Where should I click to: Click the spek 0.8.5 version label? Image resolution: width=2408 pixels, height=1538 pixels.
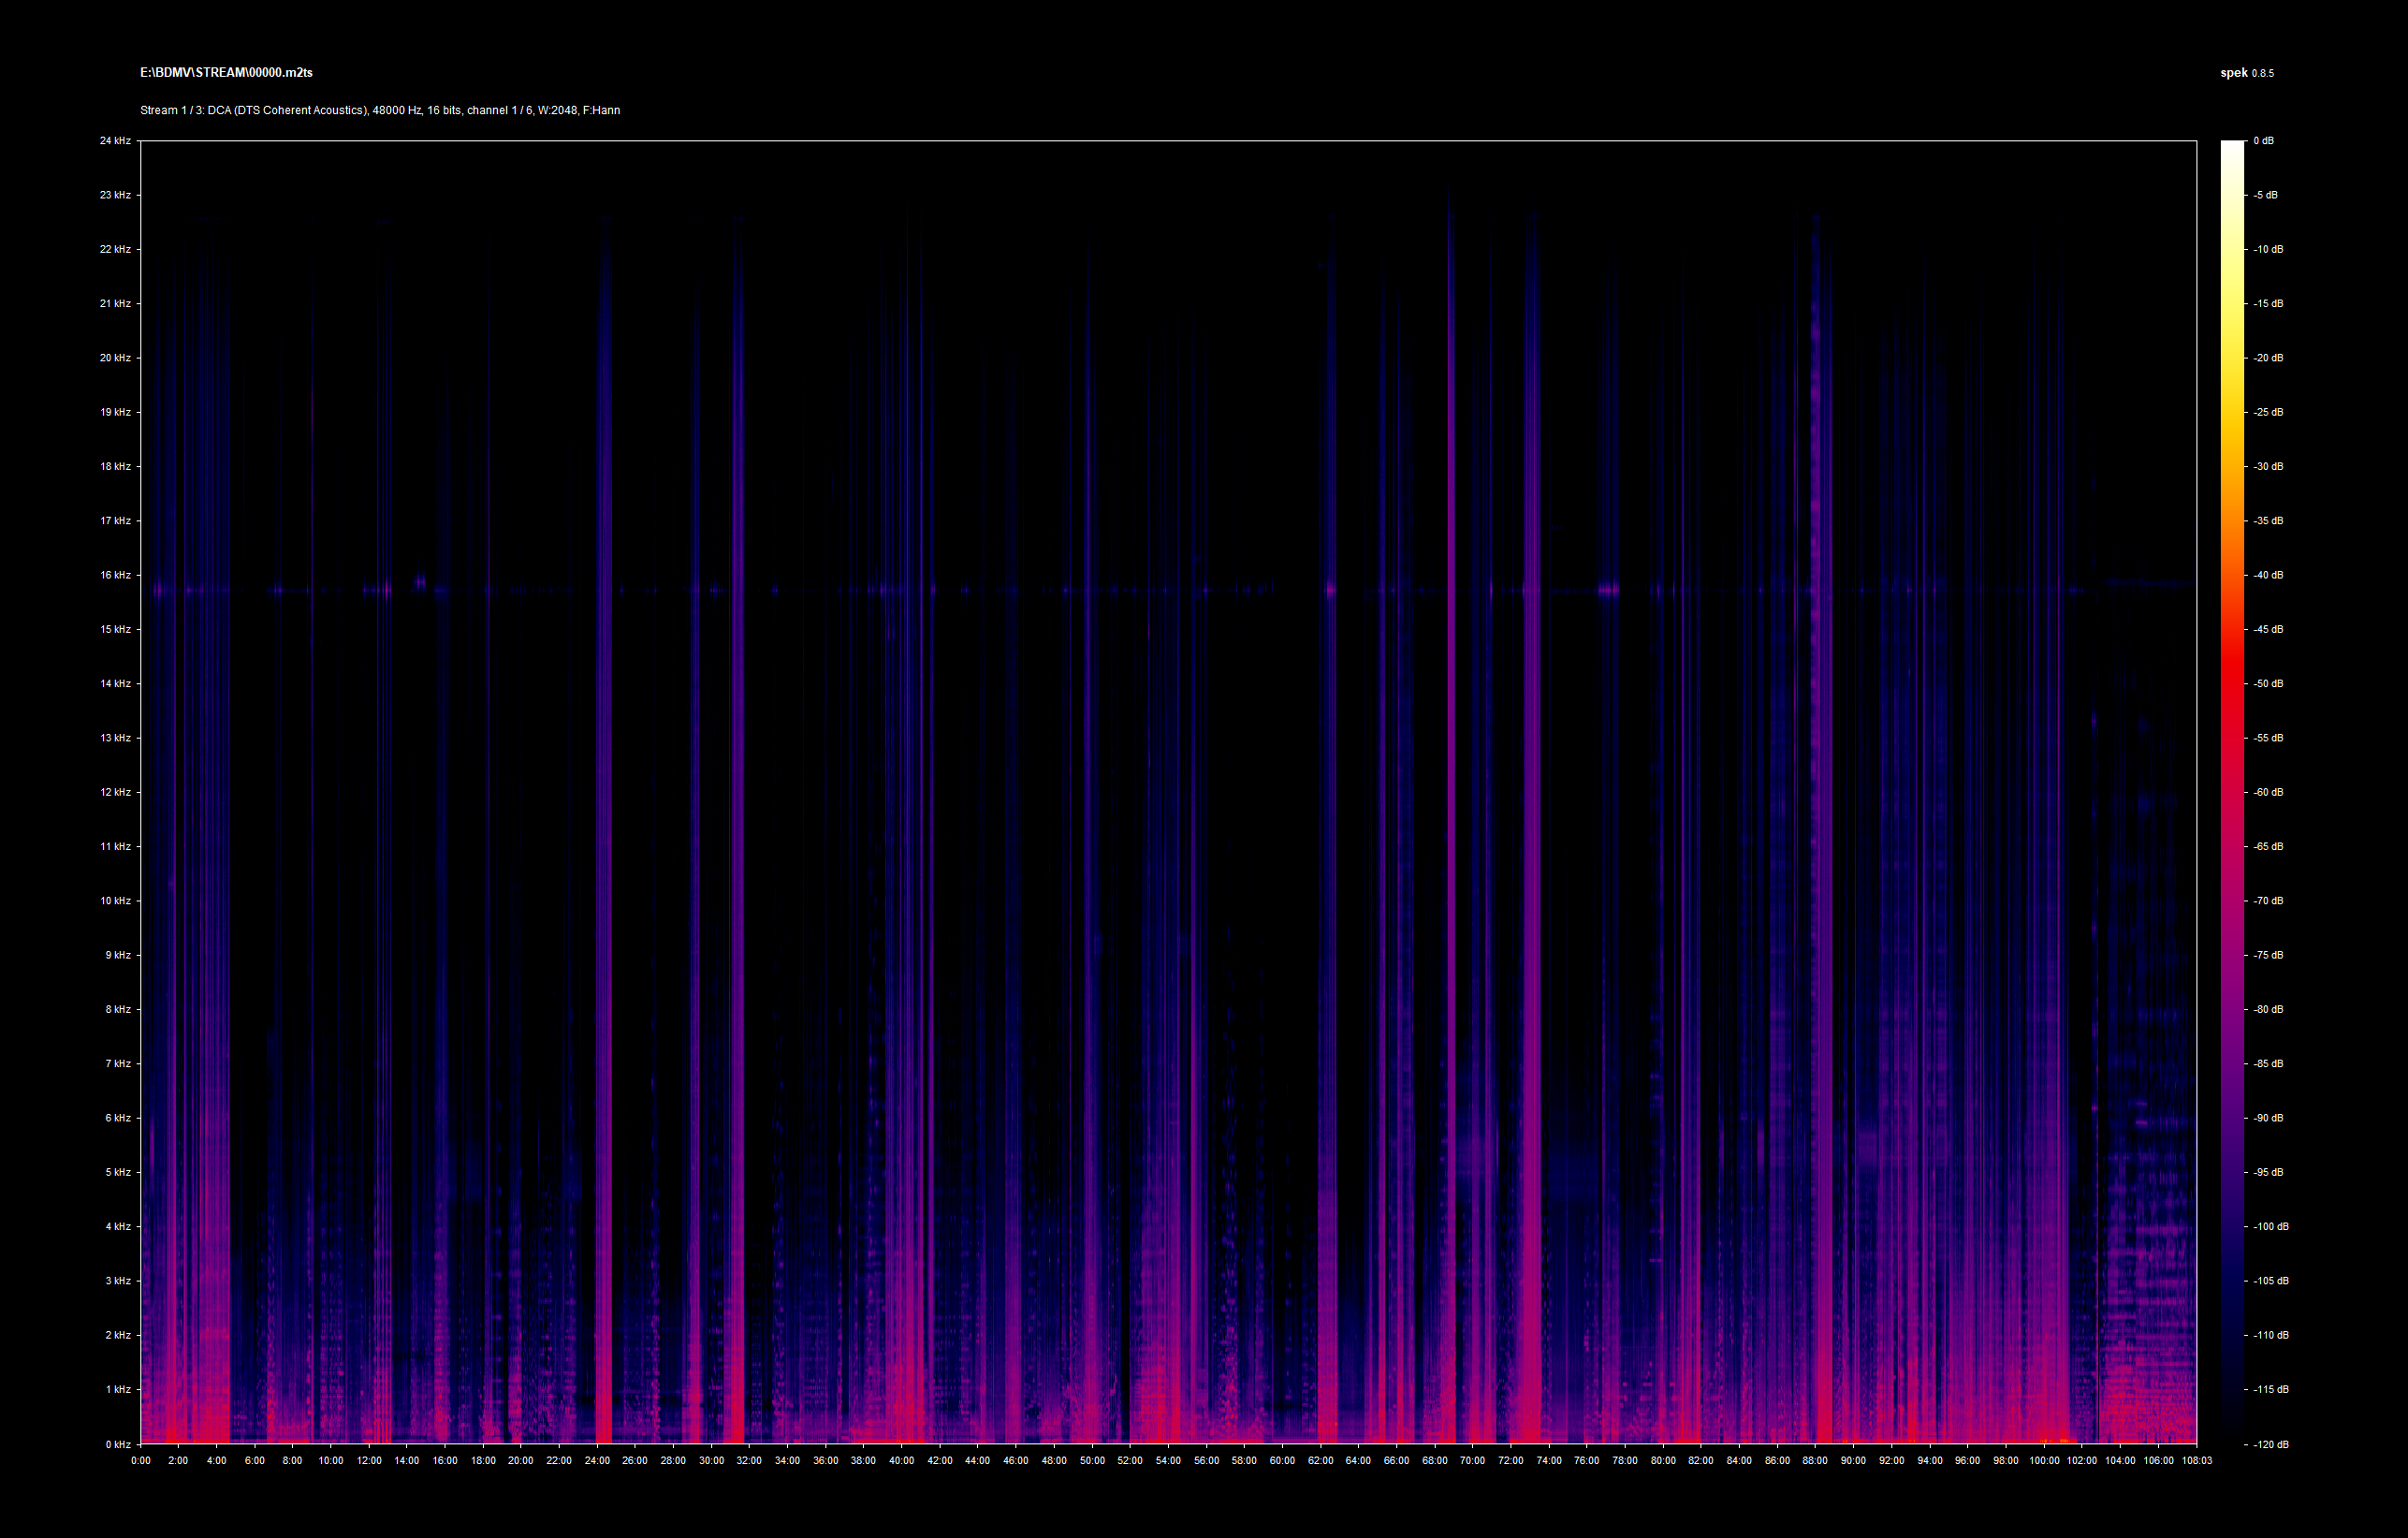tap(2246, 73)
